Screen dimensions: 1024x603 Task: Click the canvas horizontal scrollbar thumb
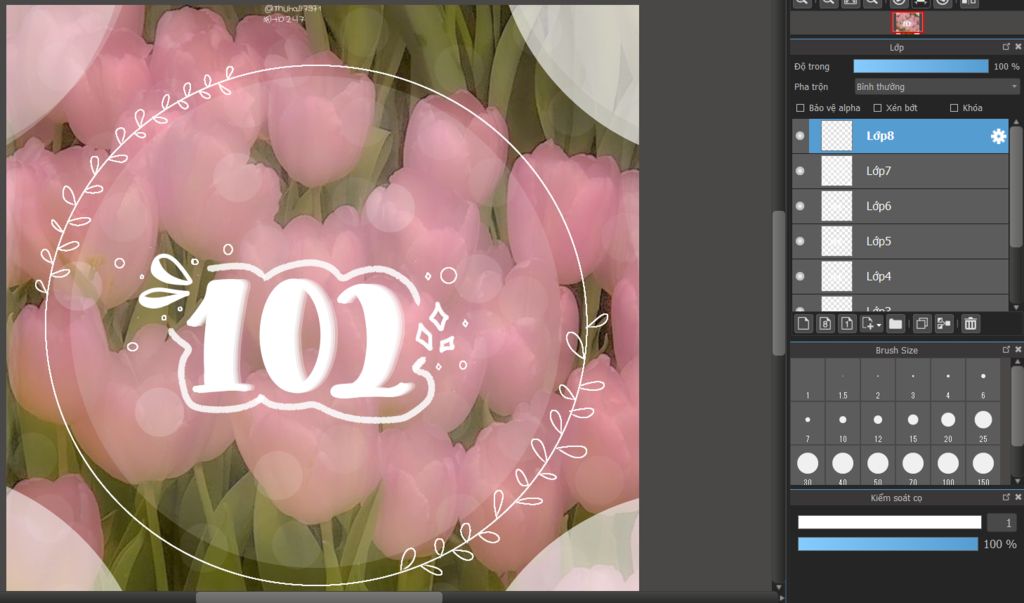click(319, 598)
